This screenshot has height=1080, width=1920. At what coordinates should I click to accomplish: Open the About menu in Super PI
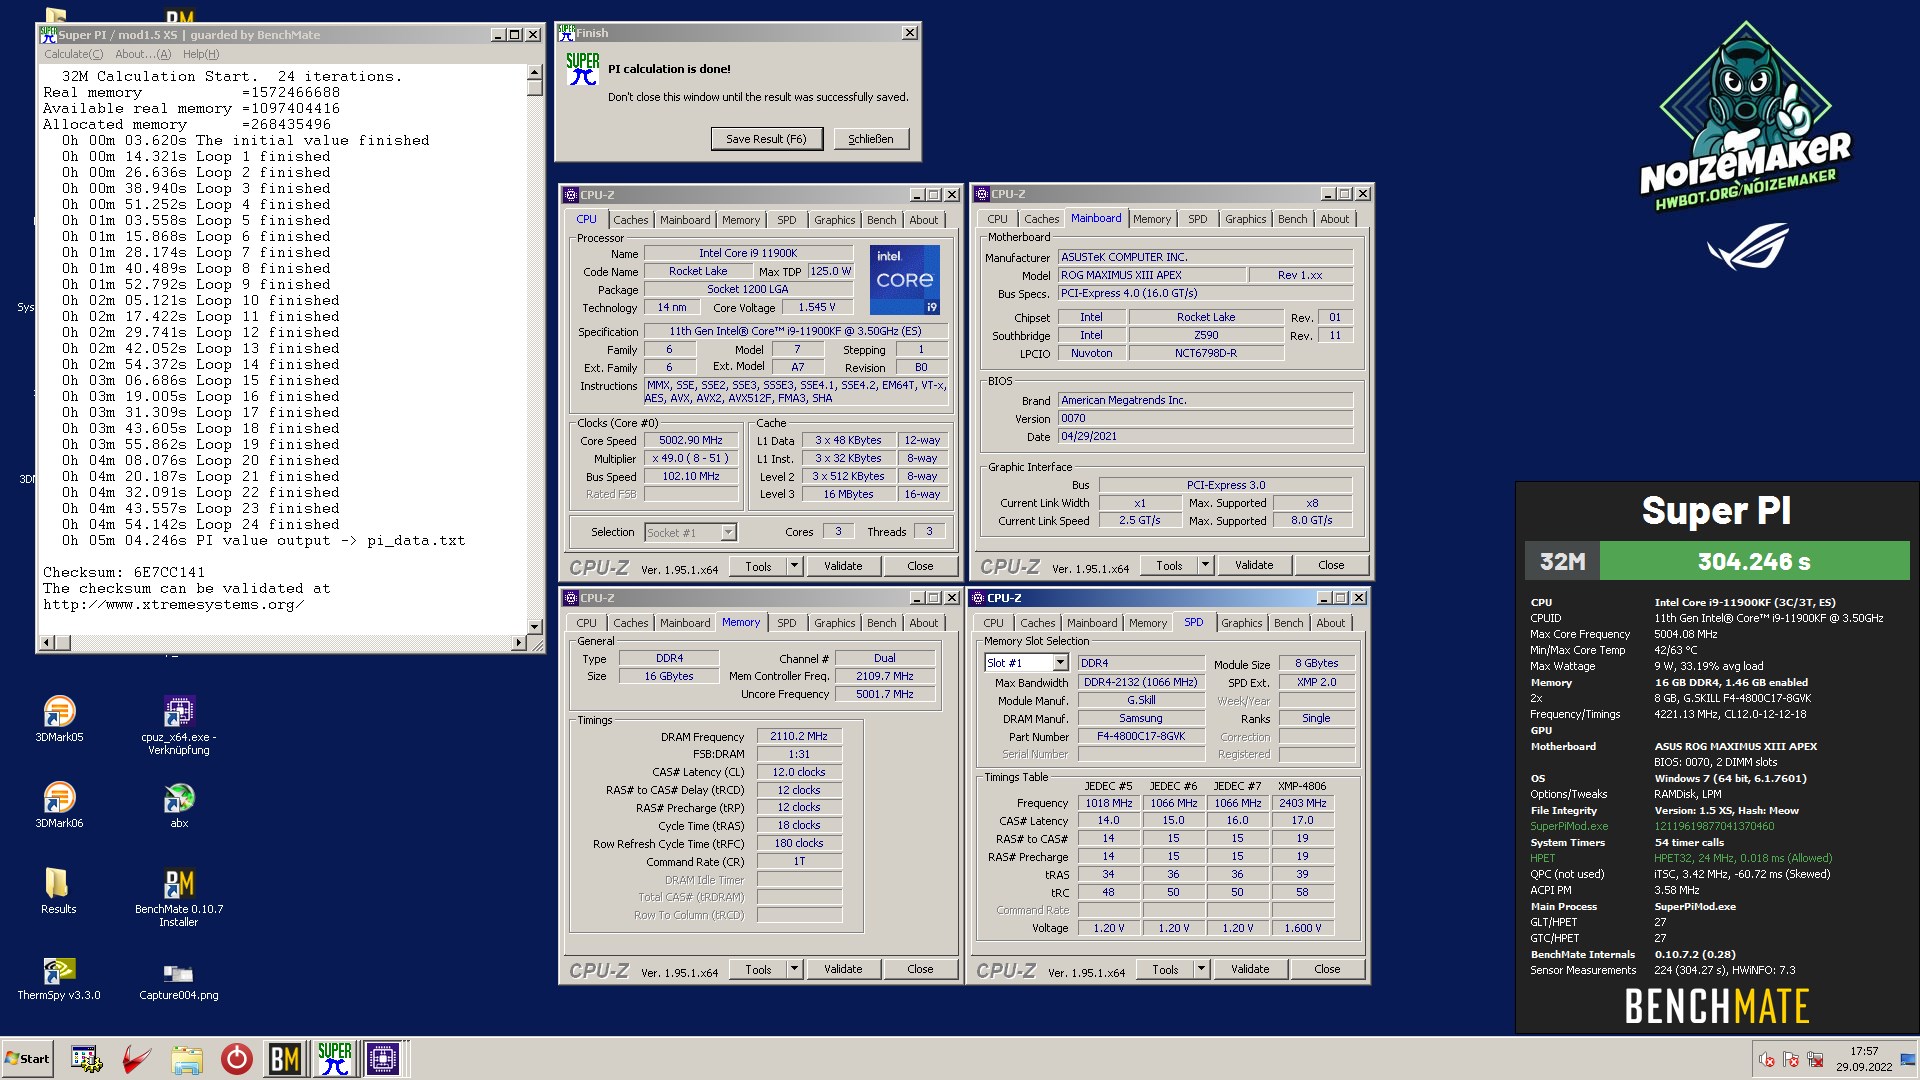[x=143, y=54]
